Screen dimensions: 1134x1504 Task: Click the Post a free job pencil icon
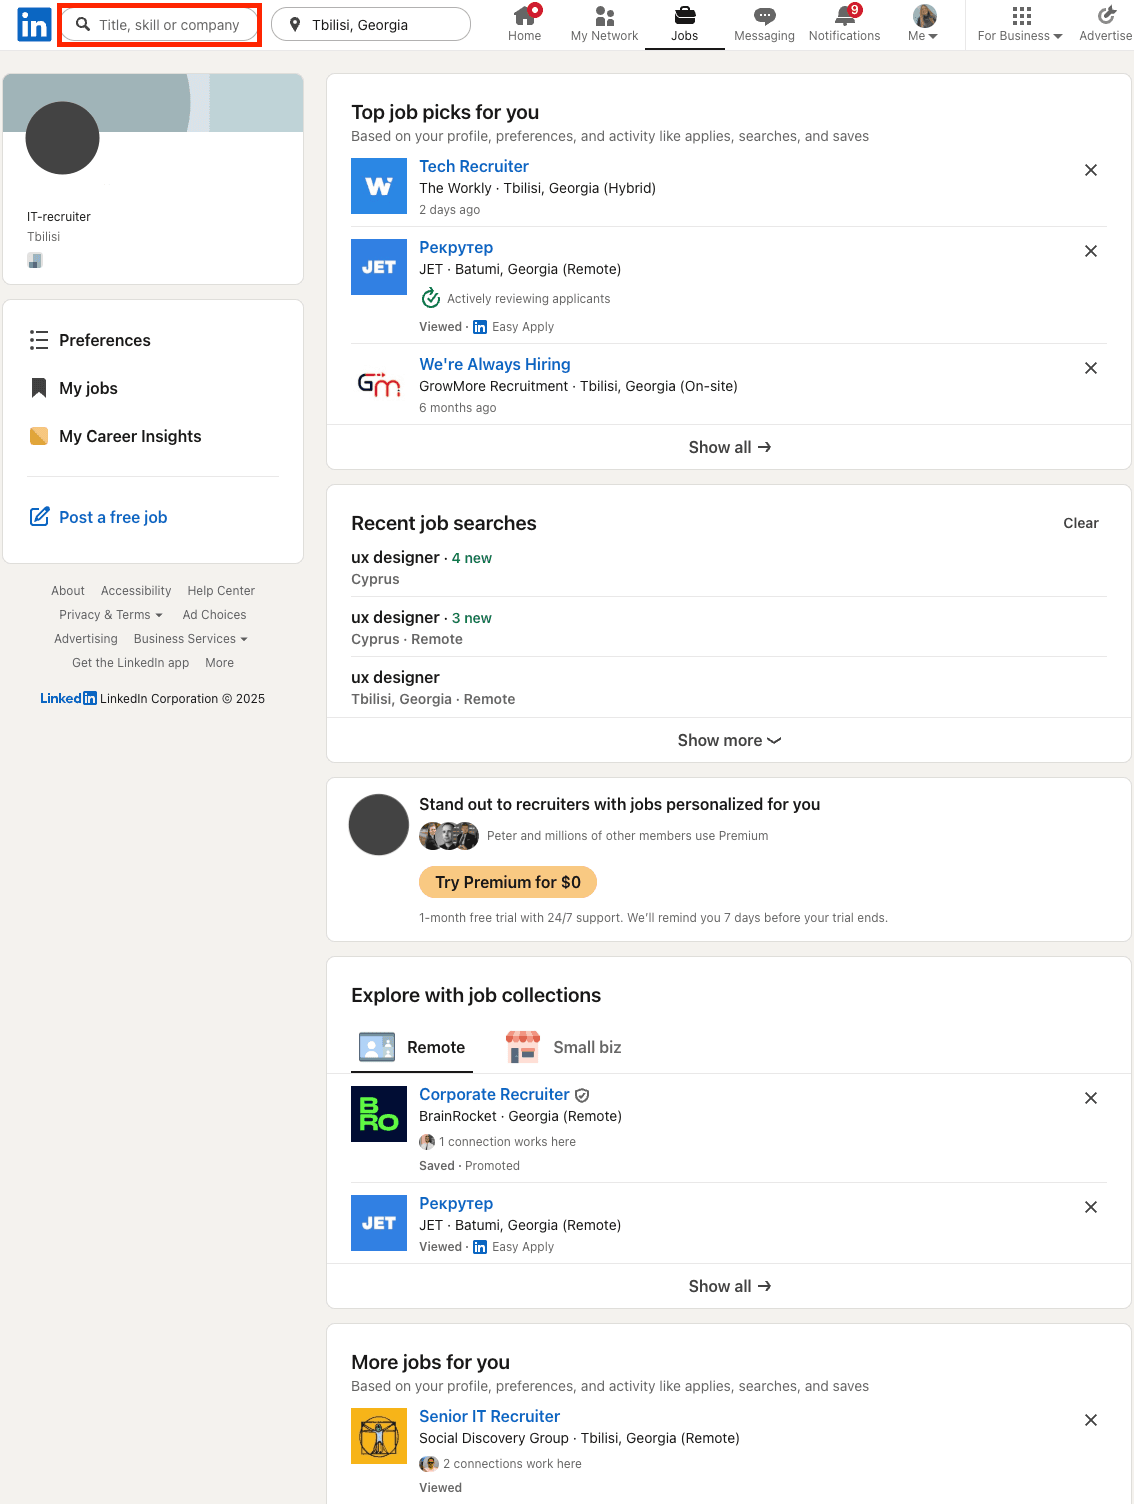point(40,516)
